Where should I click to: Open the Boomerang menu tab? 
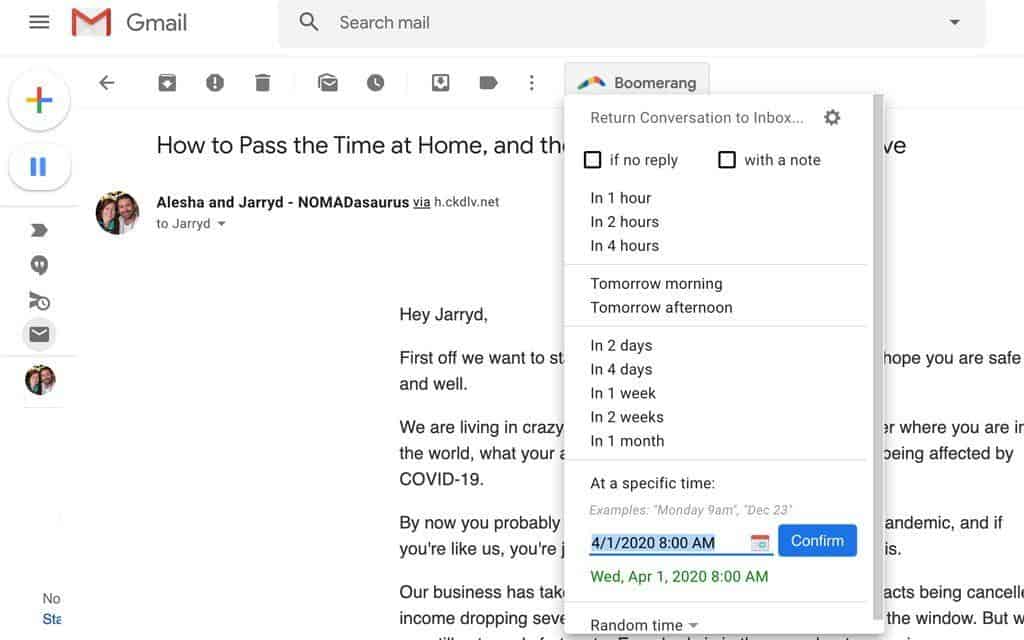pos(638,82)
